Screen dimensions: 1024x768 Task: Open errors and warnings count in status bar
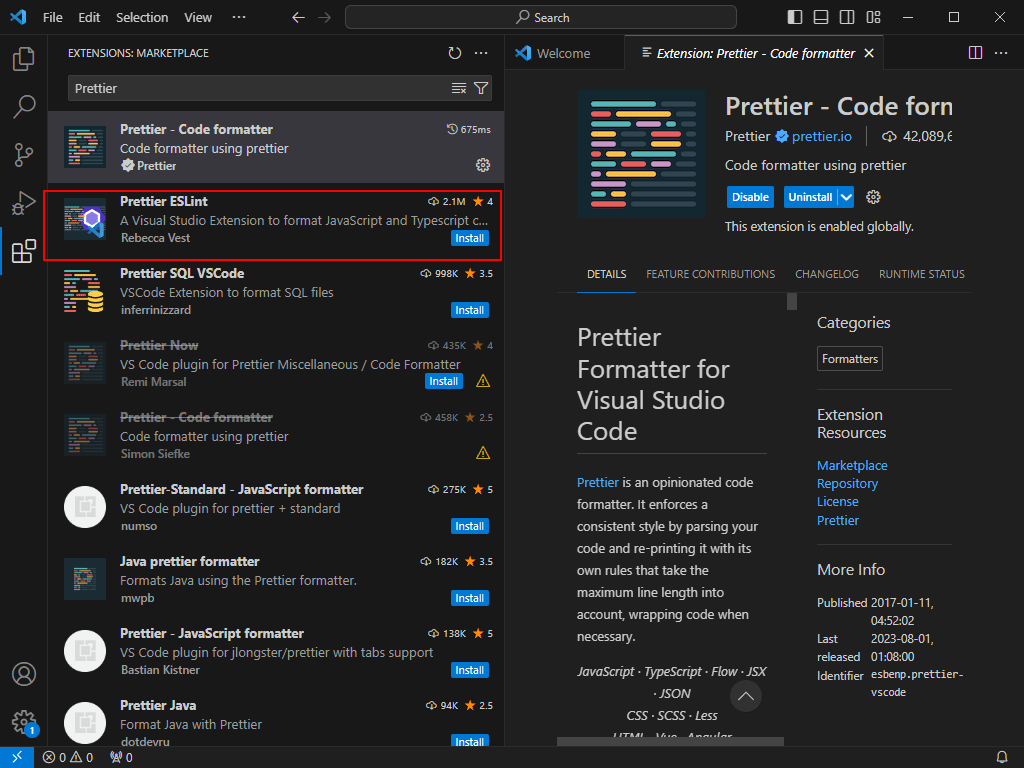(x=68, y=757)
